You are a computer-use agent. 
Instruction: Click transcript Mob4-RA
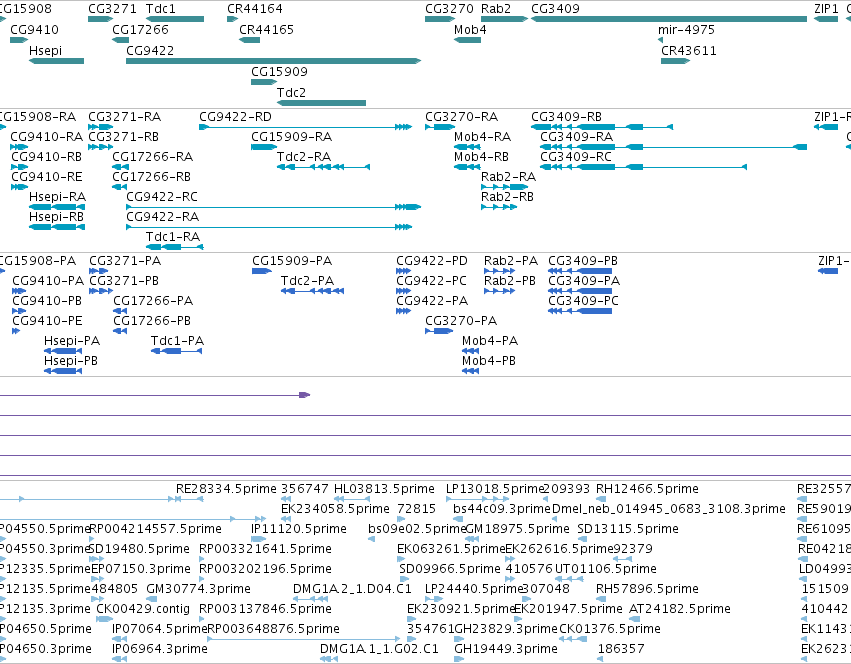482,137
